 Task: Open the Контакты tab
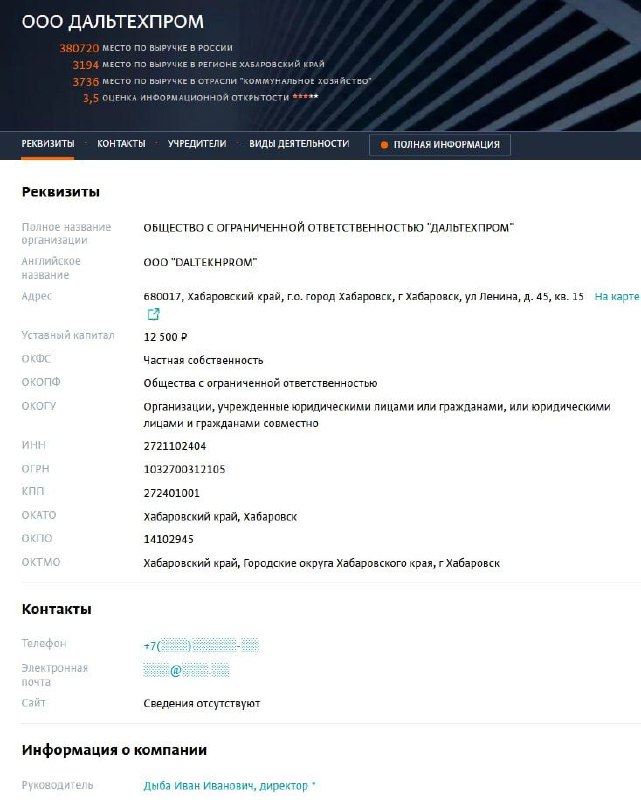point(121,144)
